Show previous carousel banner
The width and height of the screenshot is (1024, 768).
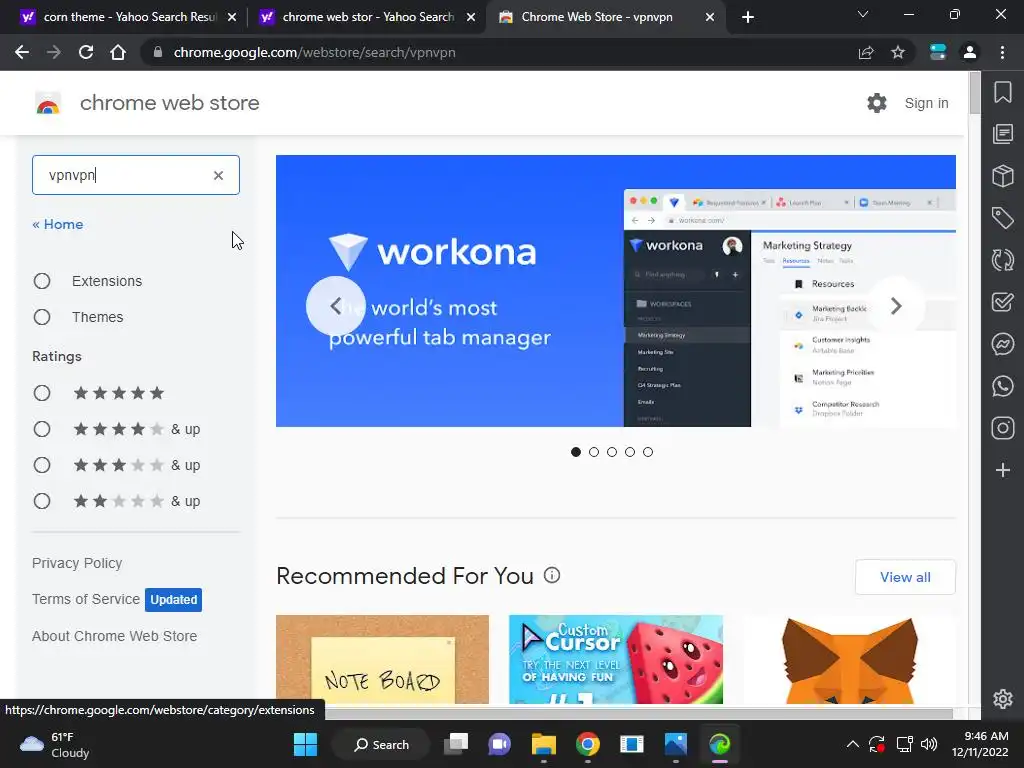pos(336,306)
